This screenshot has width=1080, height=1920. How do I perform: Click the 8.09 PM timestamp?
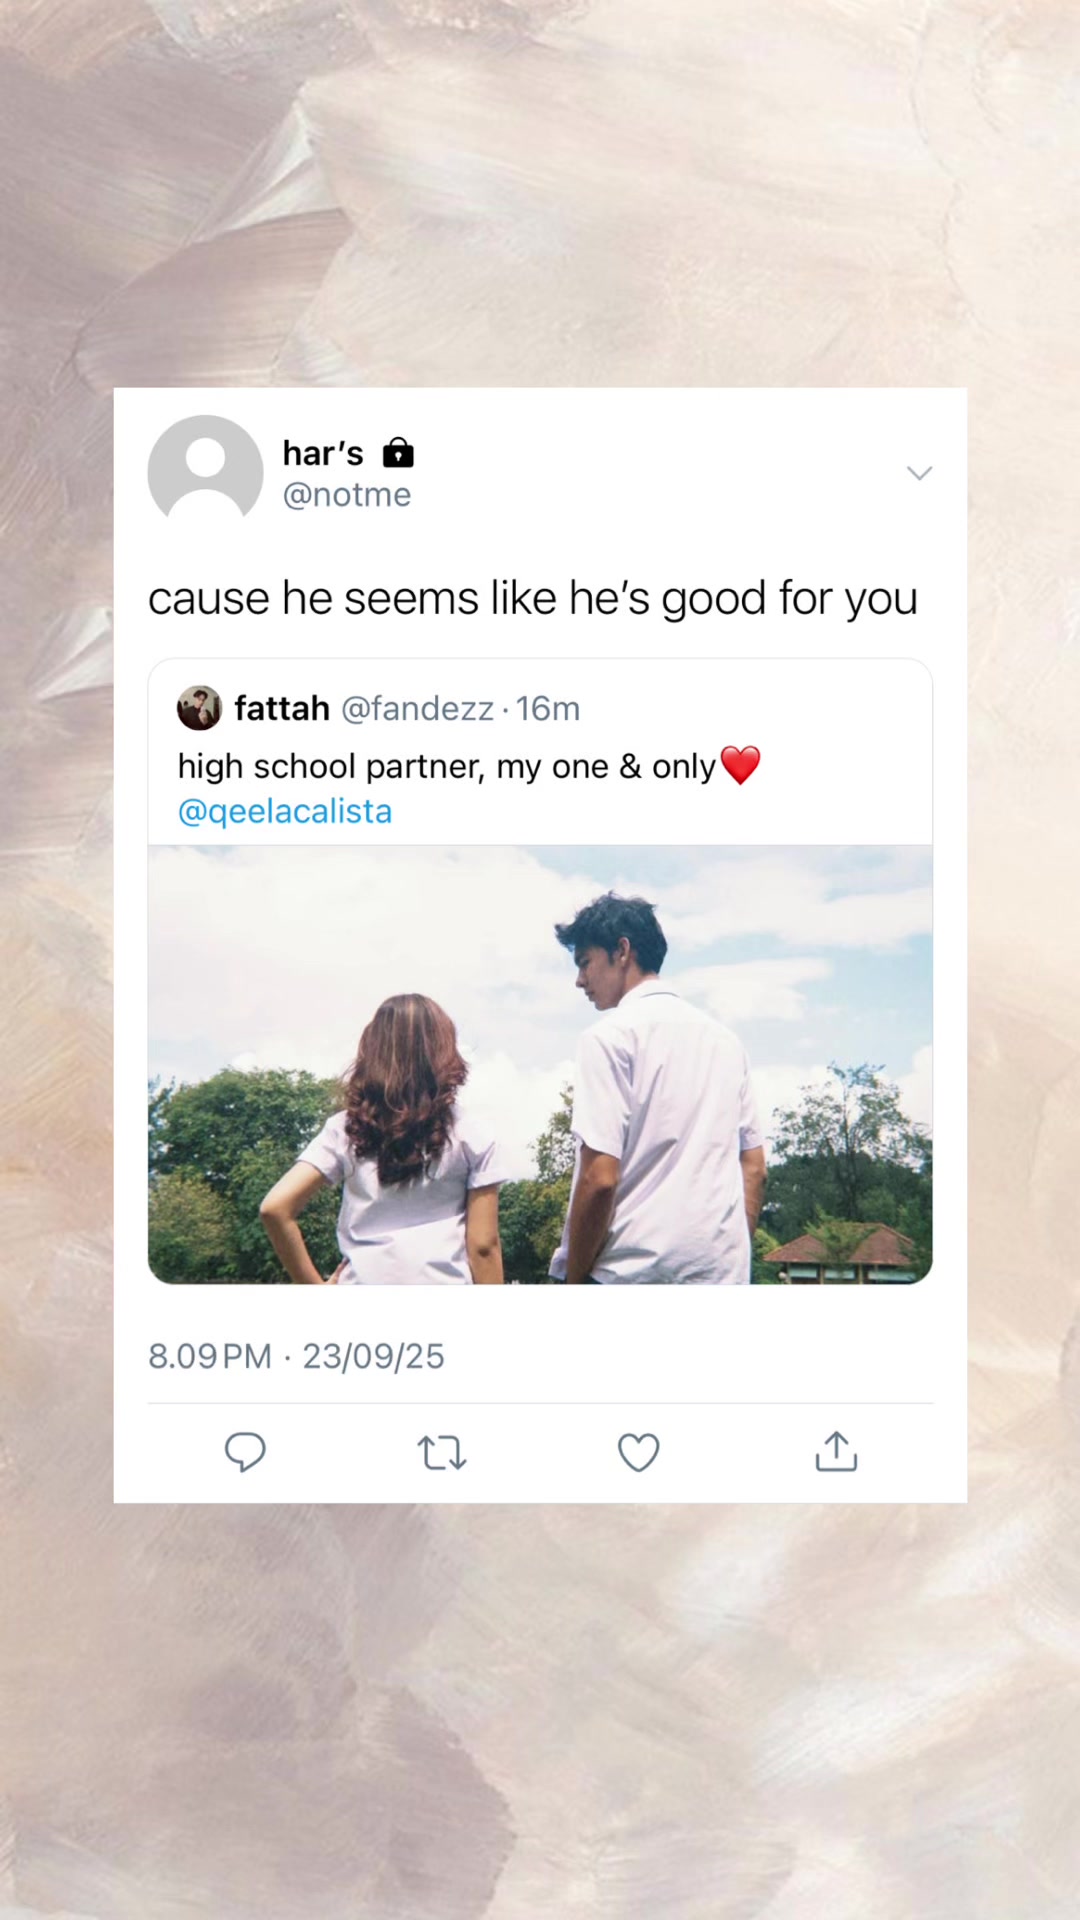[x=210, y=1356]
